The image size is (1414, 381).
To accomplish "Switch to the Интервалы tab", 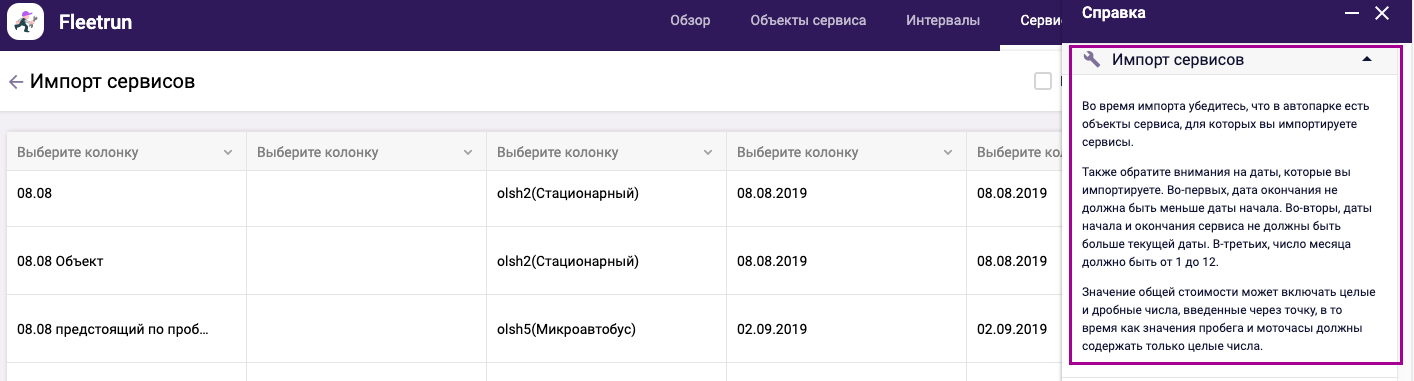I will click(943, 20).
